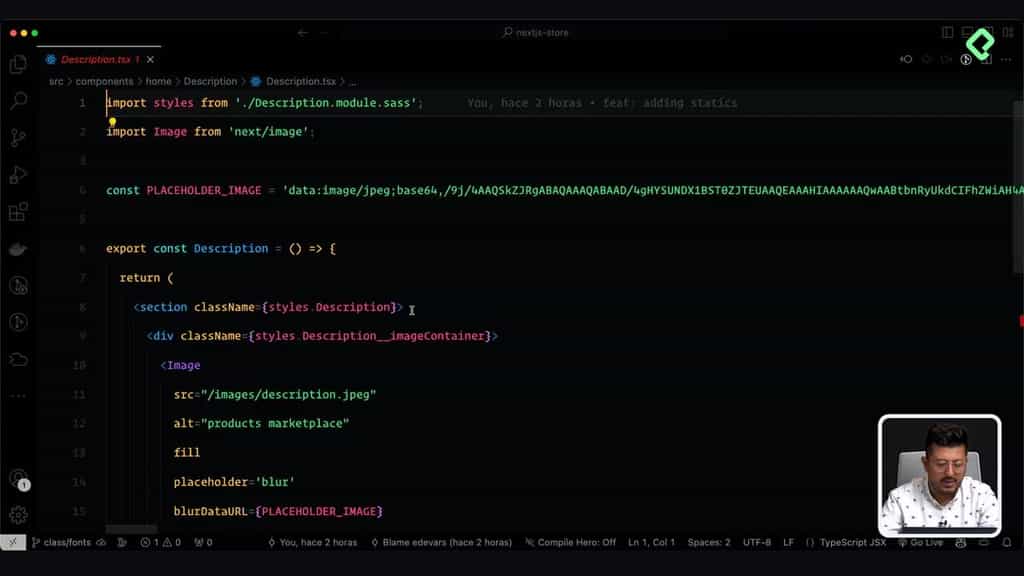Open the activity bar overflow (...) menu
This screenshot has height=576, width=1024.
pyautogui.click(x=18, y=396)
